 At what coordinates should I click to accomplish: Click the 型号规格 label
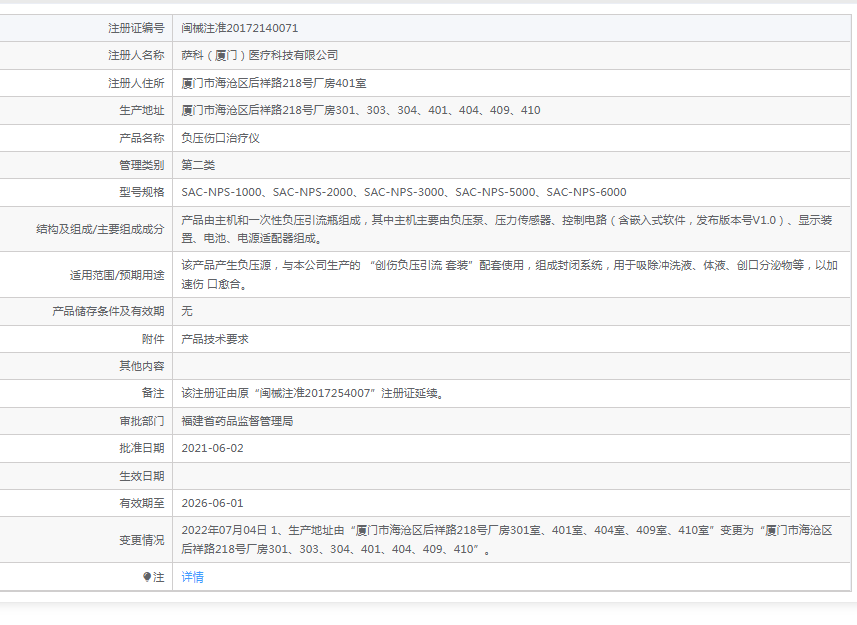[142, 192]
